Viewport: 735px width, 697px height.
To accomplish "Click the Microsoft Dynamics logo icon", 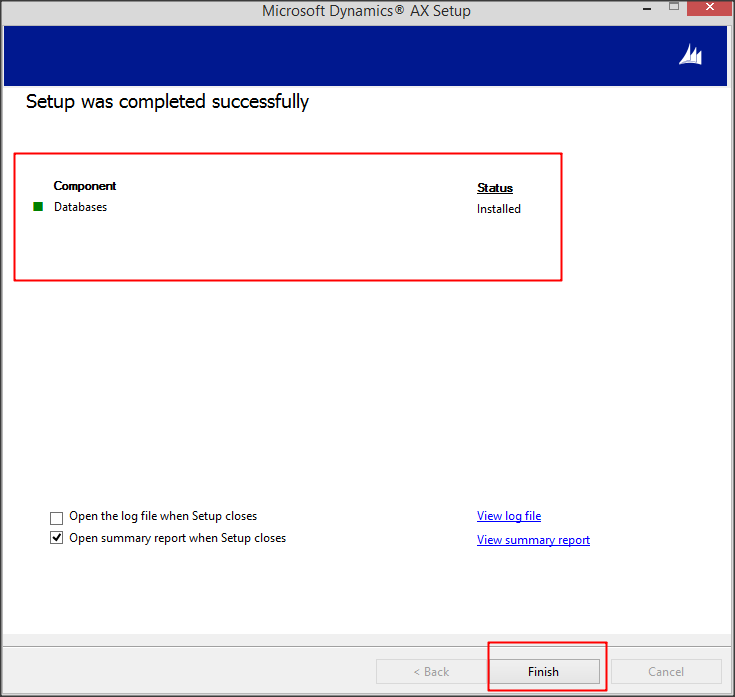I will click(690, 55).
